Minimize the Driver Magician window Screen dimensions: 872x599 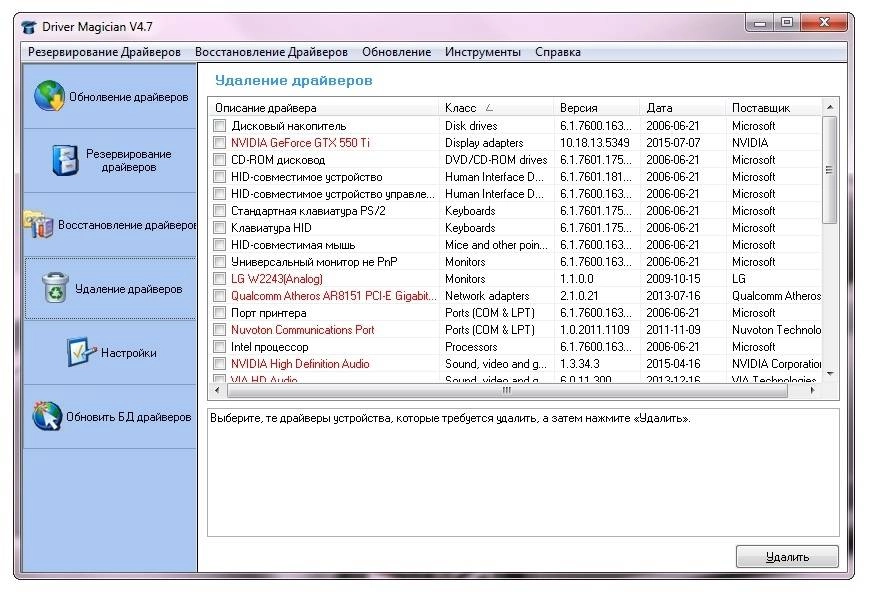[760, 23]
